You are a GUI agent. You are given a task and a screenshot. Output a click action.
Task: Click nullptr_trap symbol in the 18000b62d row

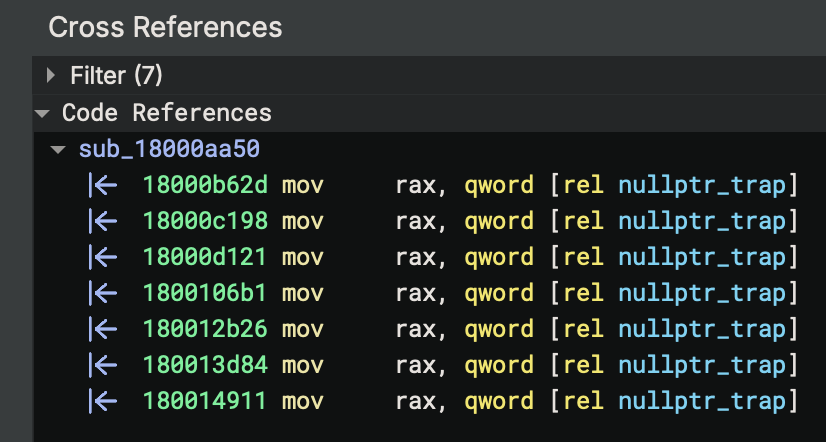click(x=702, y=185)
